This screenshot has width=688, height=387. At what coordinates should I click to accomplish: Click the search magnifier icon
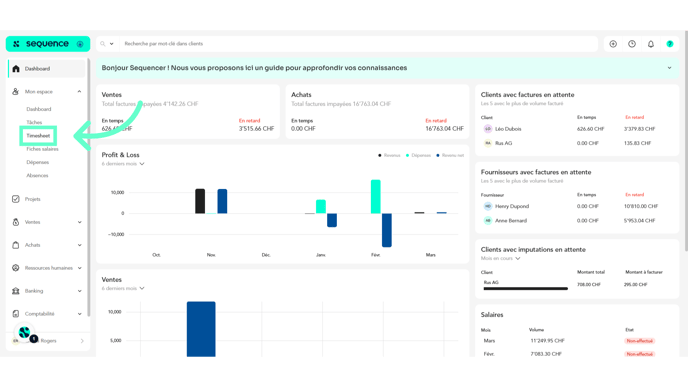click(103, 44)
